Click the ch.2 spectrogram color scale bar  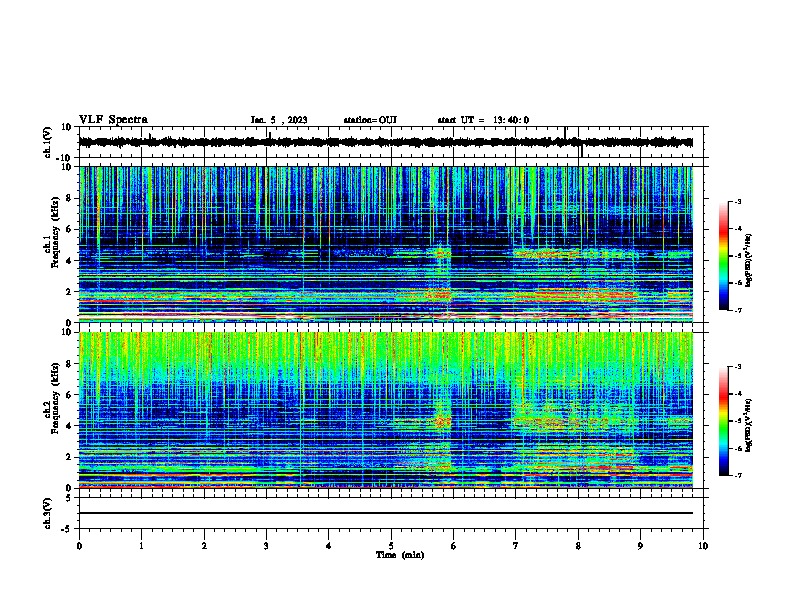[x=723, y=421]
